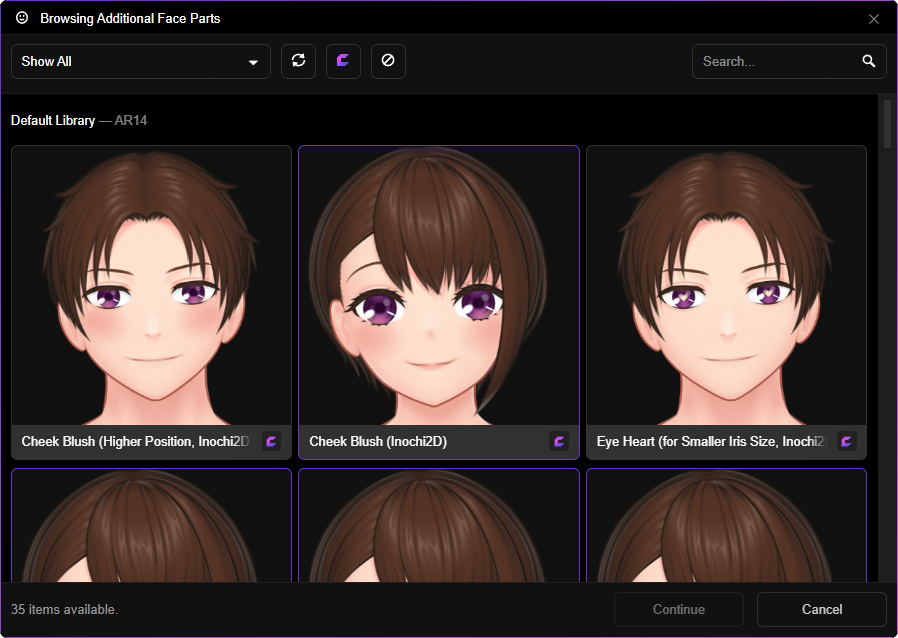Click the smiley face icon in title bar

(x=22, y=18)
